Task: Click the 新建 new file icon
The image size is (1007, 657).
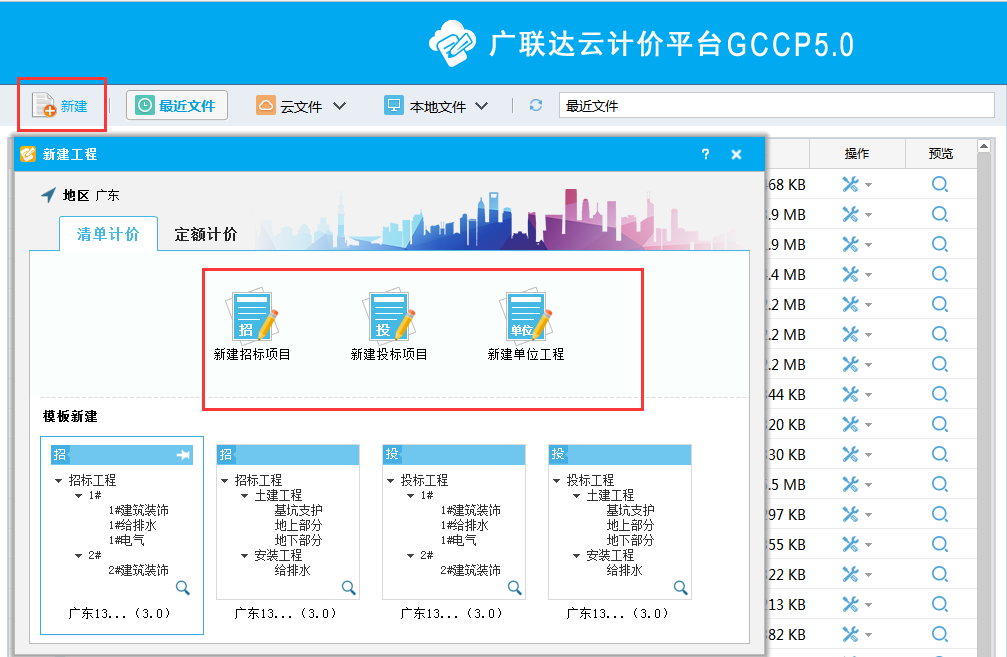Action: pyautogui.click(x=44, y=105)
